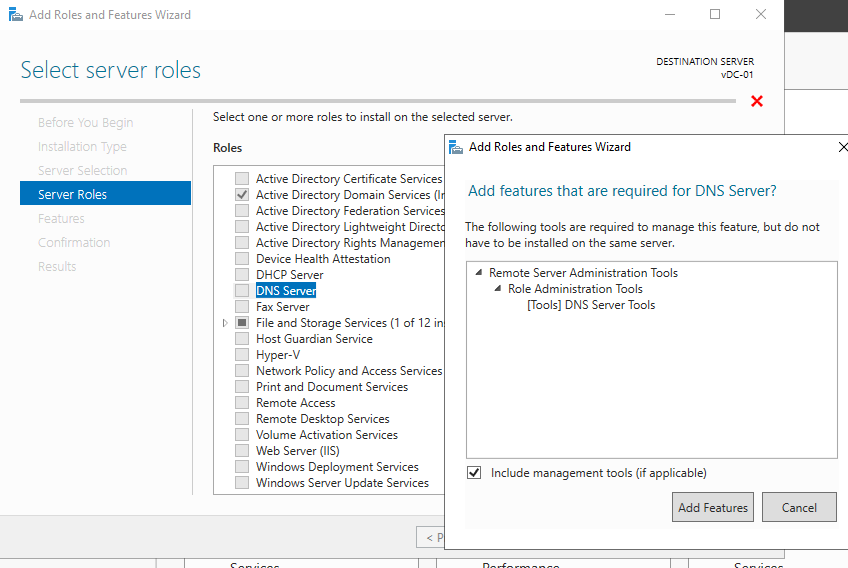Toggle File and Storage Services checkbox
This screenshot has width=848, height=568.
tap(242, 323)
